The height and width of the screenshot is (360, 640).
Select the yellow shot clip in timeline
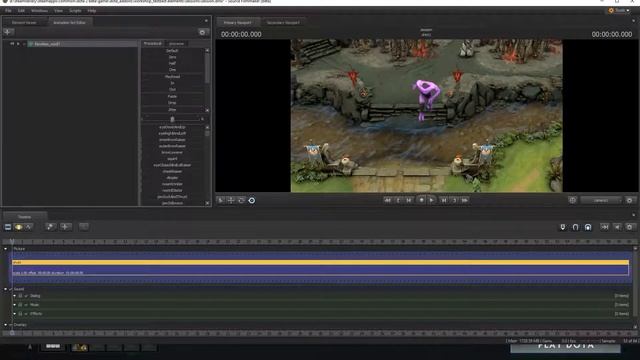point(320,262)
